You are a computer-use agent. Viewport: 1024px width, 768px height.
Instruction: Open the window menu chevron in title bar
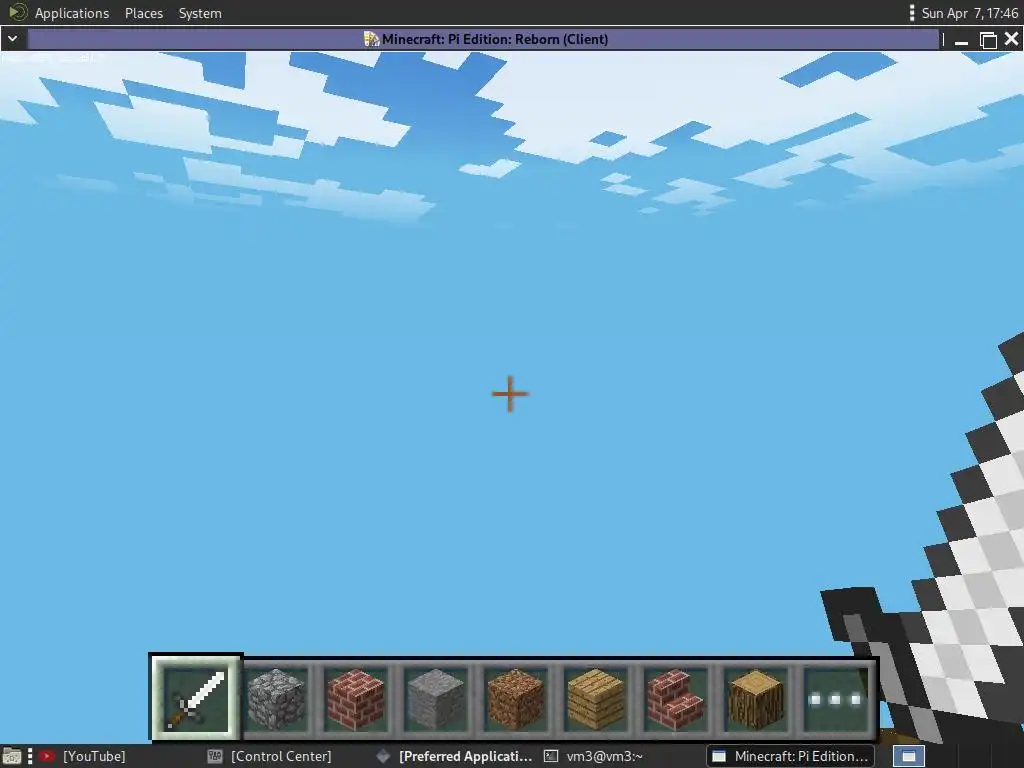[12, 39]
